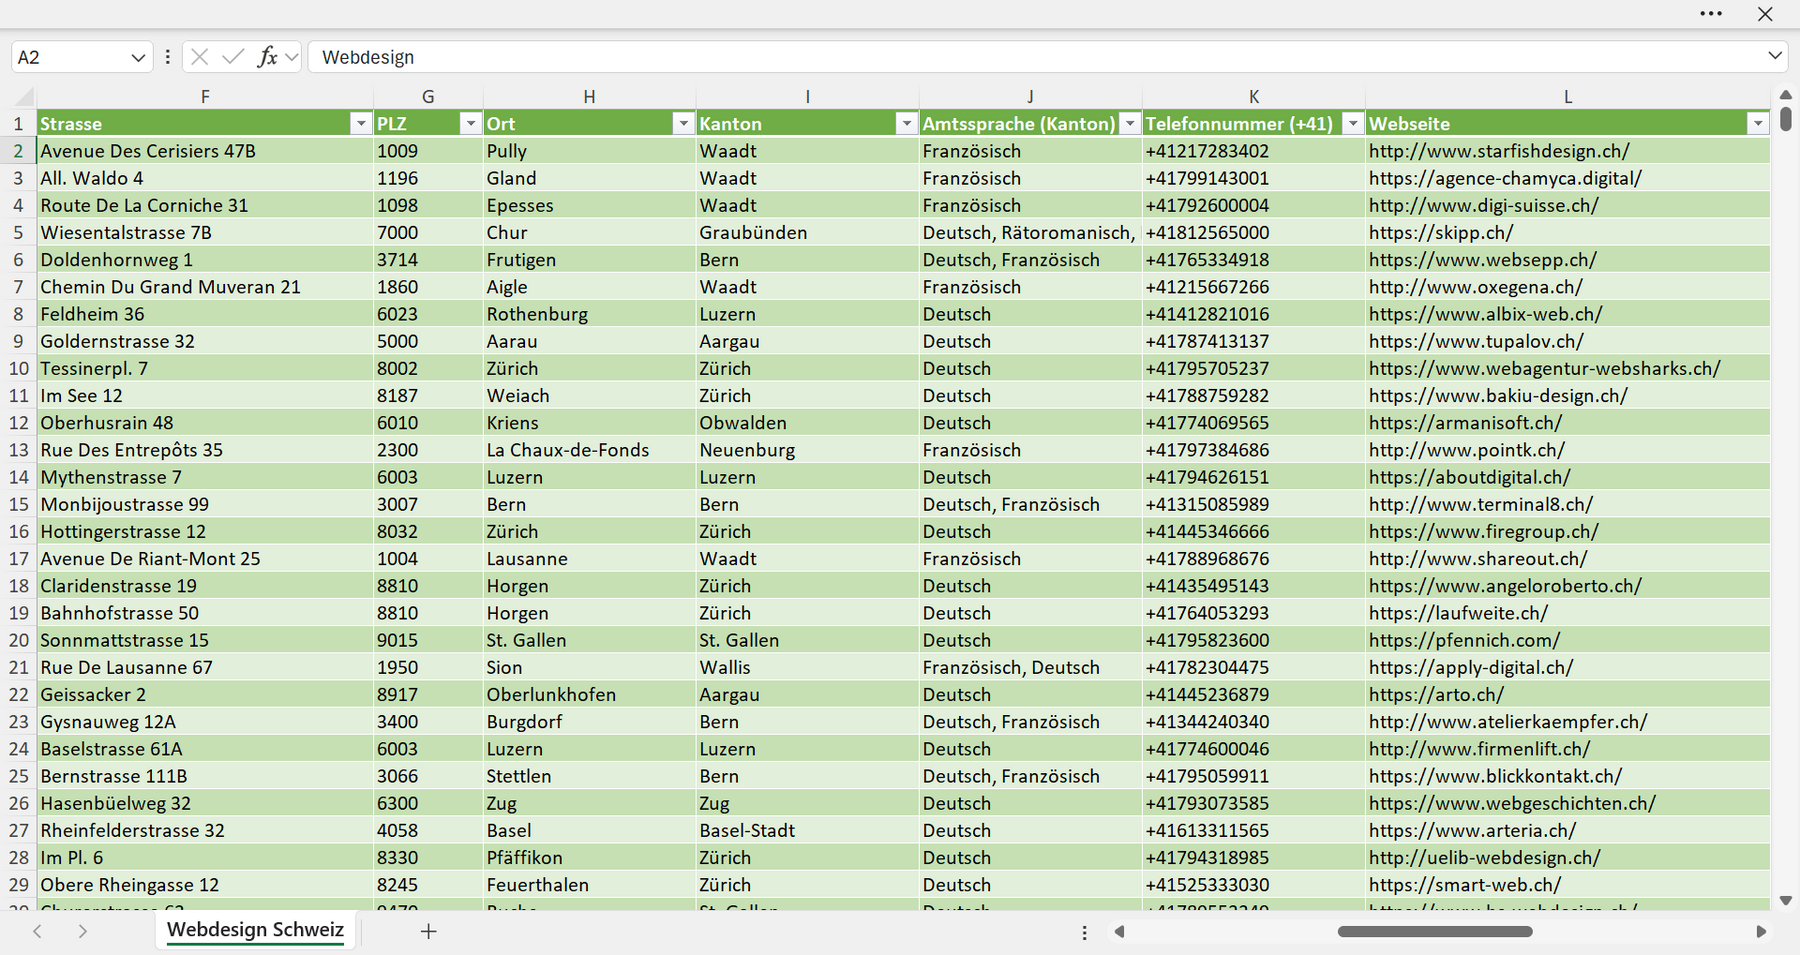Select column L header
1800x955 pixels.
click(x=1567, y=97)
